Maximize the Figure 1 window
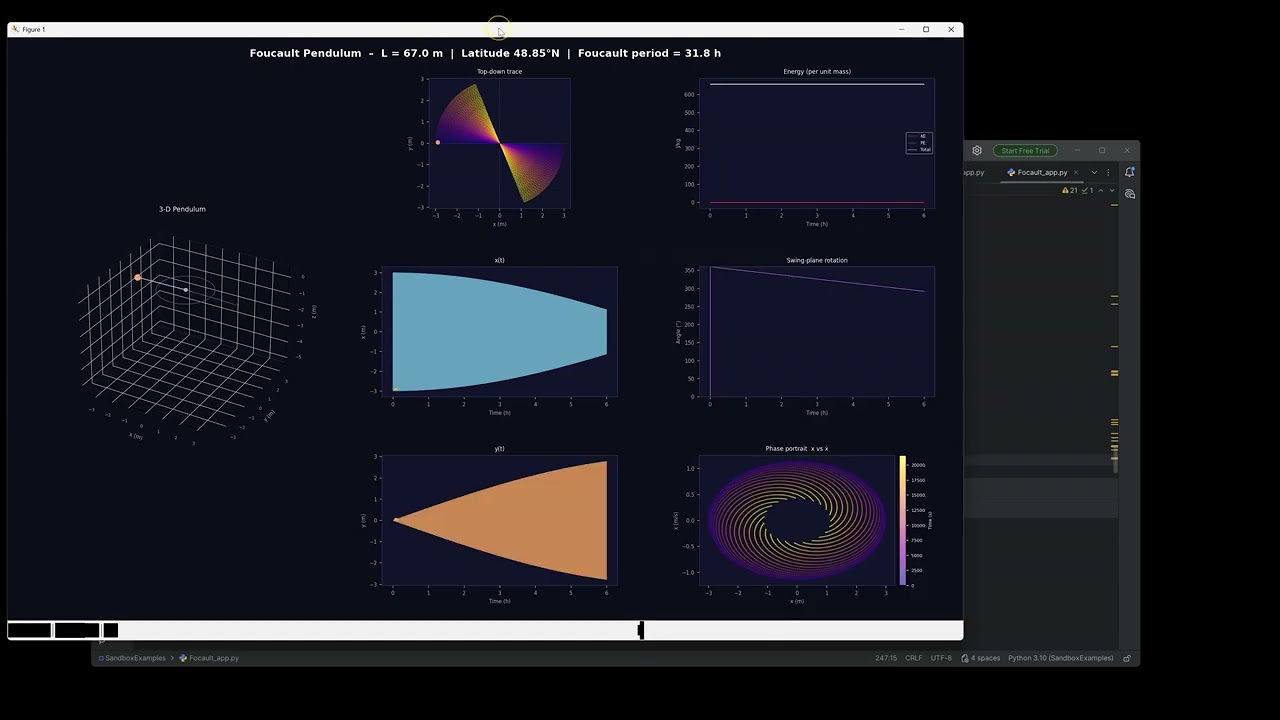Screen dimensions: 1280x720 click(x=926, y=29)
